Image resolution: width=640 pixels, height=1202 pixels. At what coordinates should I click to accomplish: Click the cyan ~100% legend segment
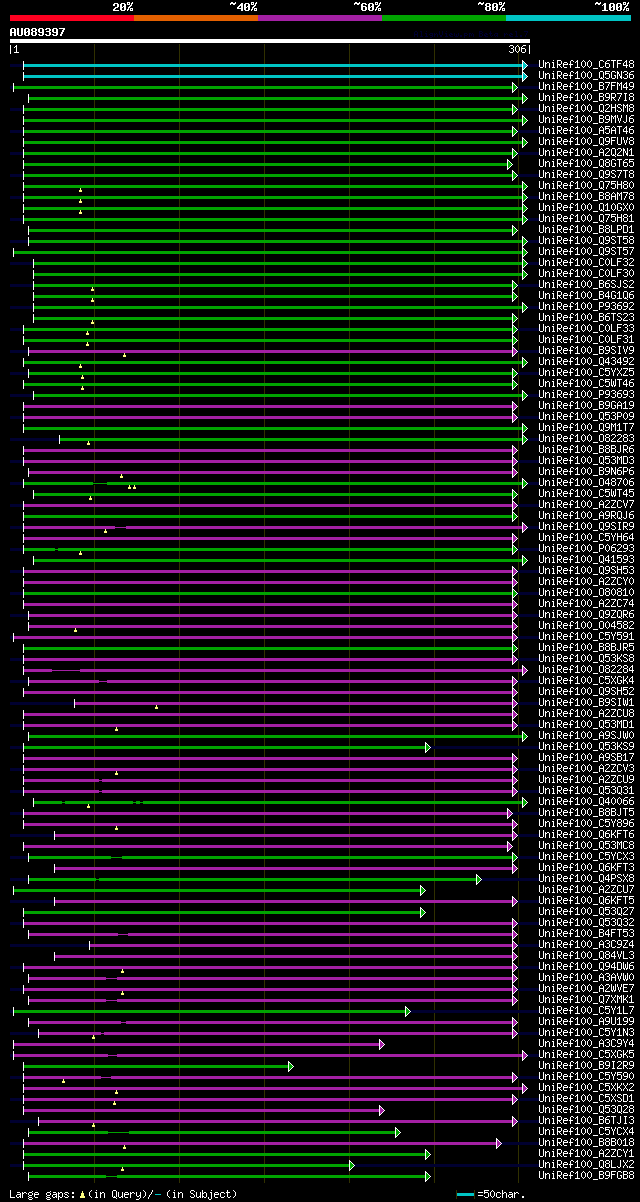pyautogui.click(x=568, y=18)
